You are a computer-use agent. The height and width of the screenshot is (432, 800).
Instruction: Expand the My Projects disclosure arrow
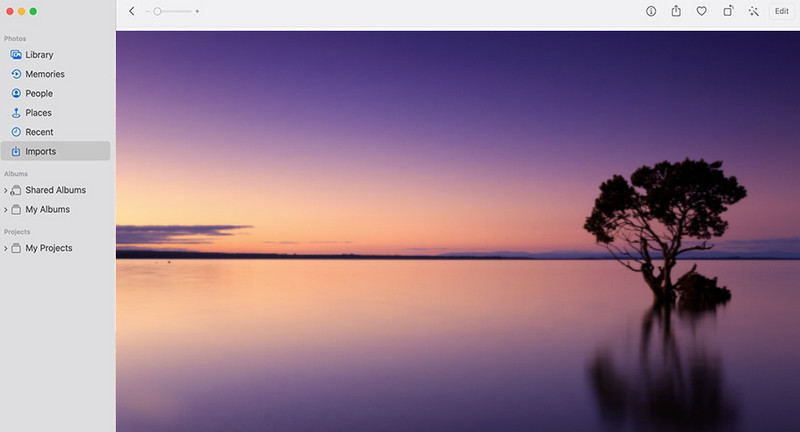pyautogui.click(x=6, y=249)
